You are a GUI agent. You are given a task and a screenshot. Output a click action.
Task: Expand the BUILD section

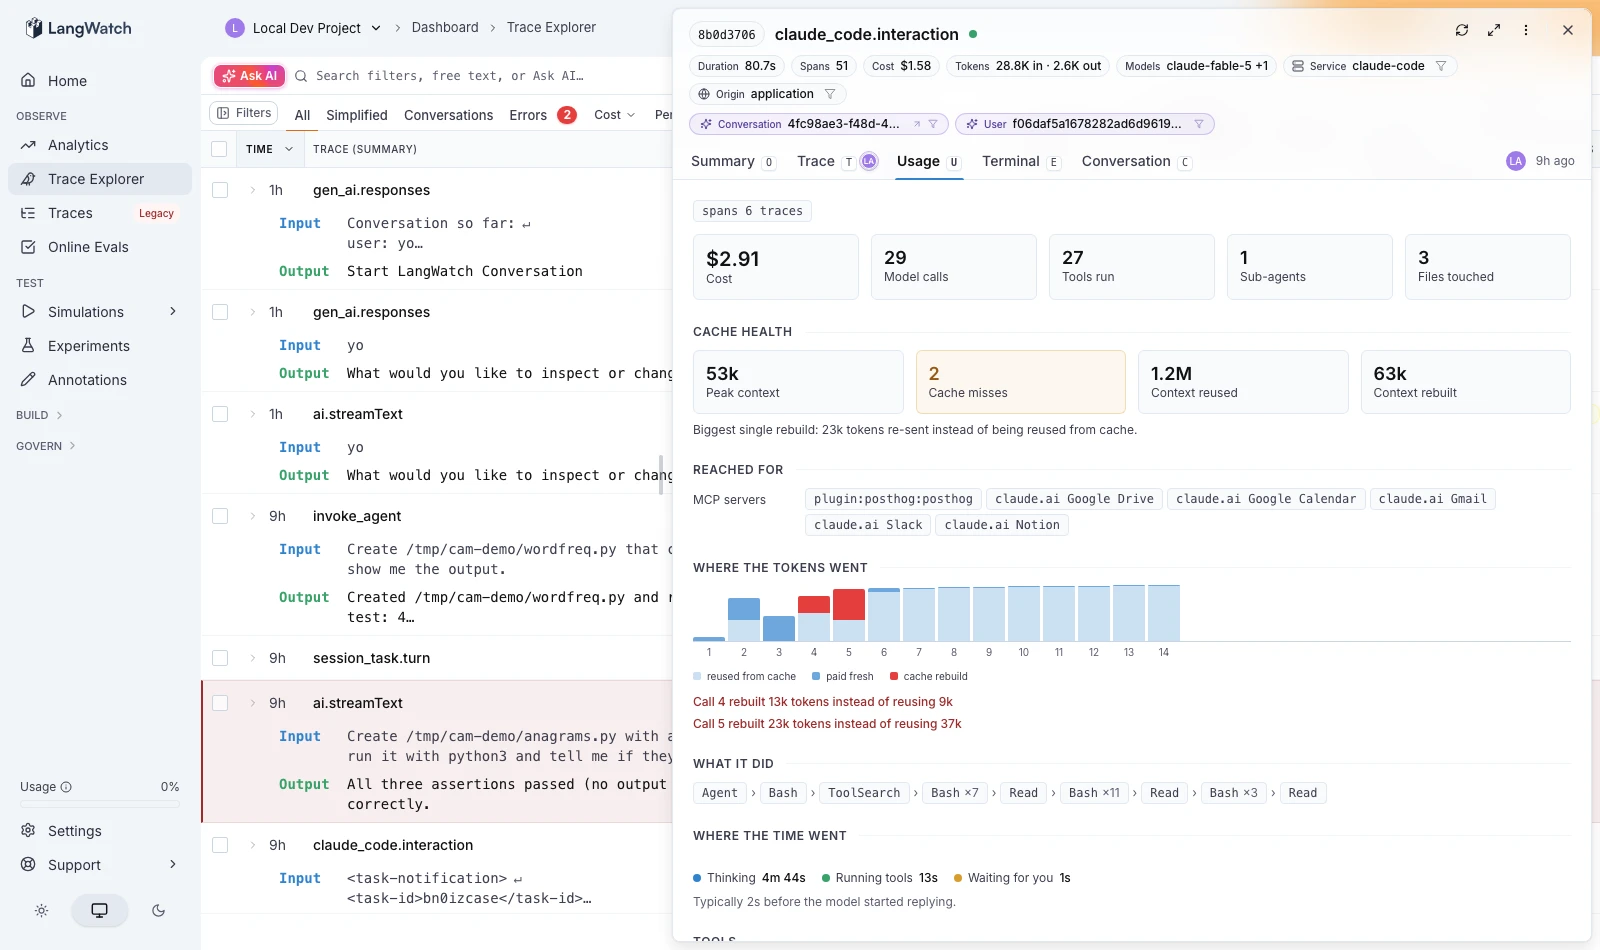point(40,415)
